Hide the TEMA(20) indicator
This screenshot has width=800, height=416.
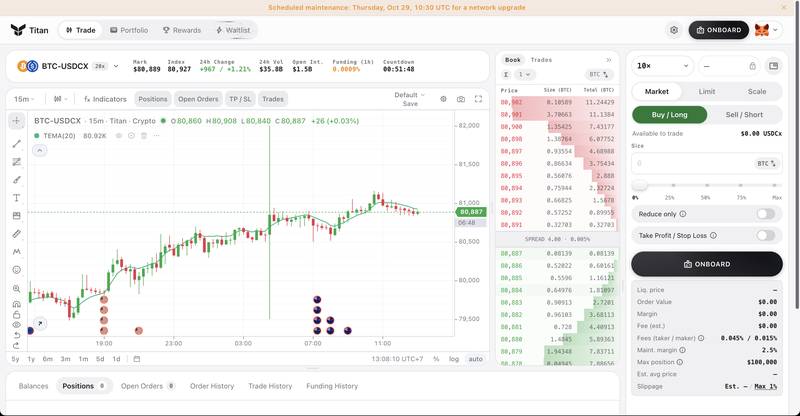119,136
